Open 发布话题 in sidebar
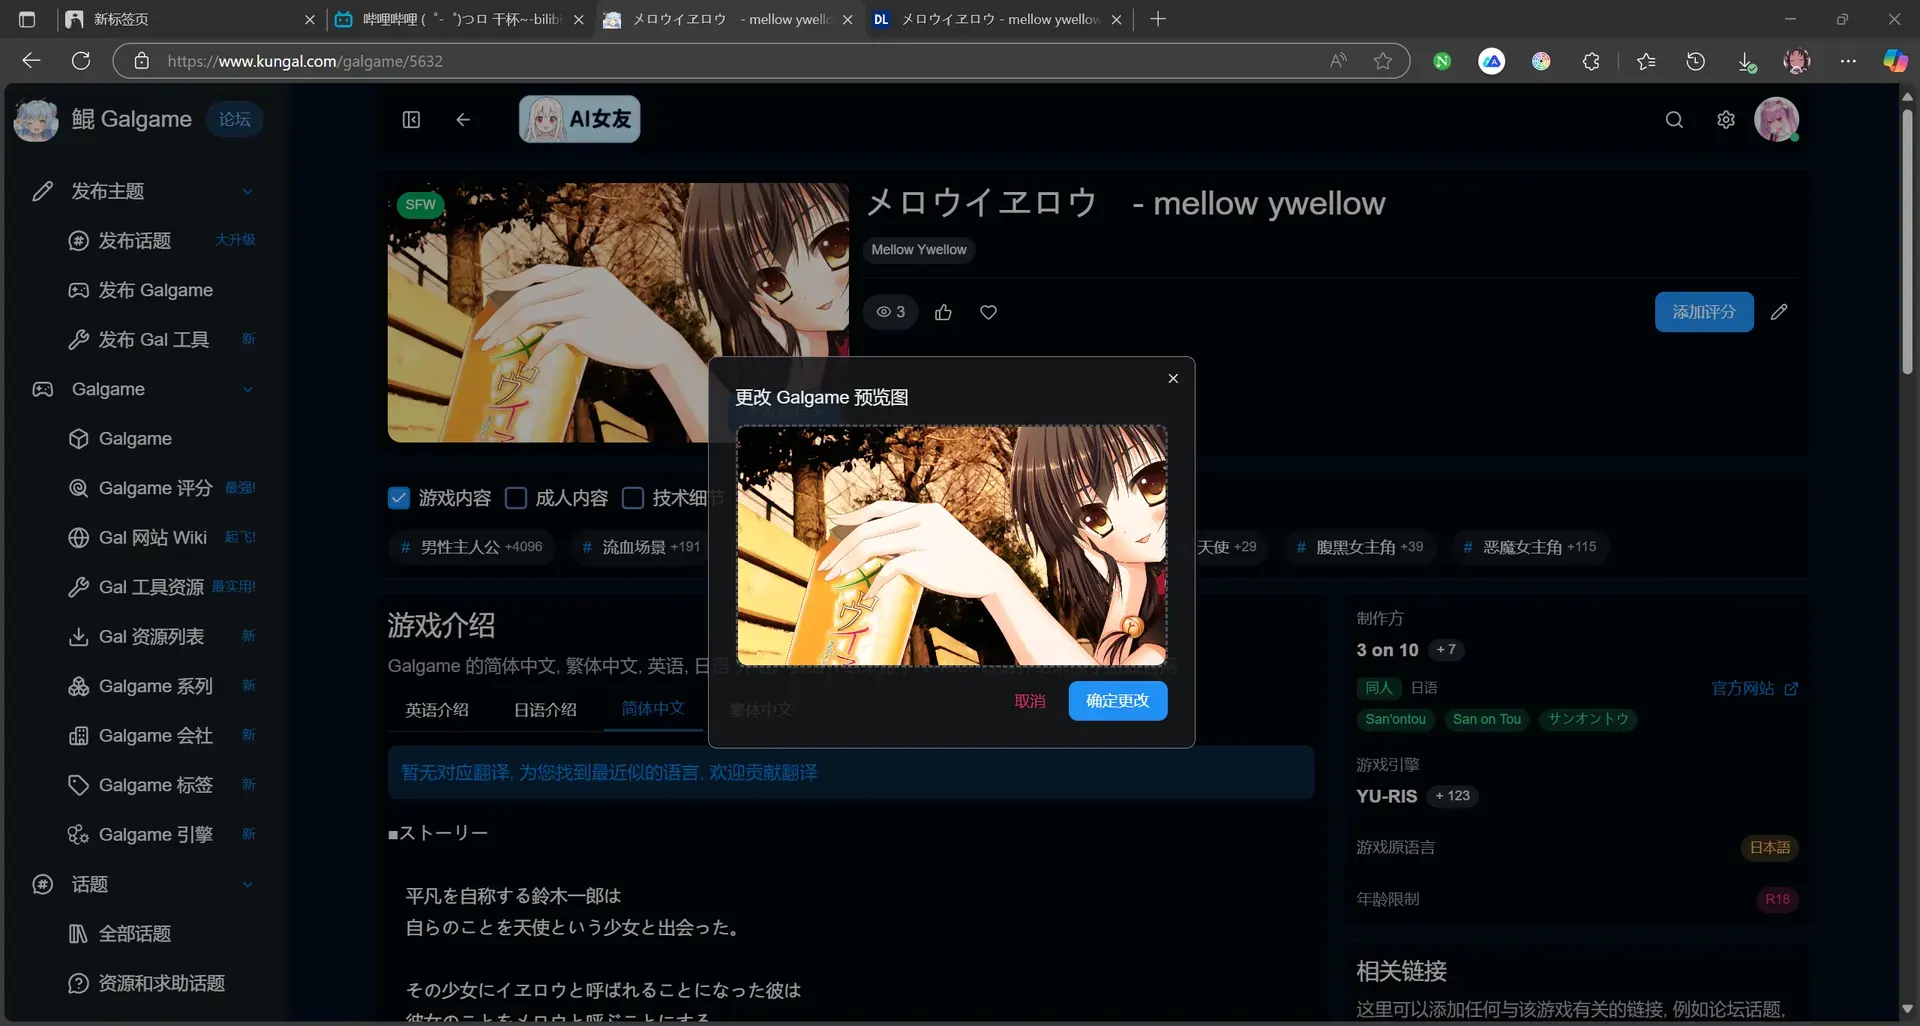Viewport: 1920px width, 1026px height. (x=160, y=241)
